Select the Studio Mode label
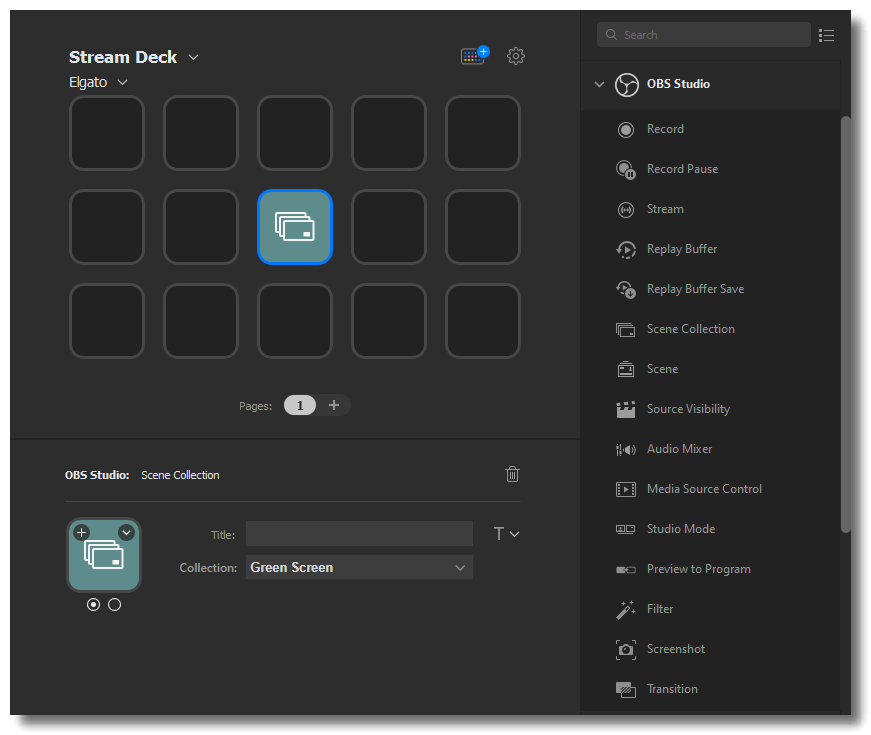Screen dimensions: 871x735 [x=680, y=529]
